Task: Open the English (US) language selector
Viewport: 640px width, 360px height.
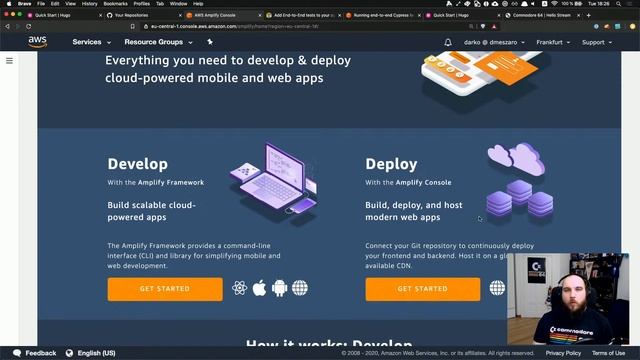Action: (96, 353)
